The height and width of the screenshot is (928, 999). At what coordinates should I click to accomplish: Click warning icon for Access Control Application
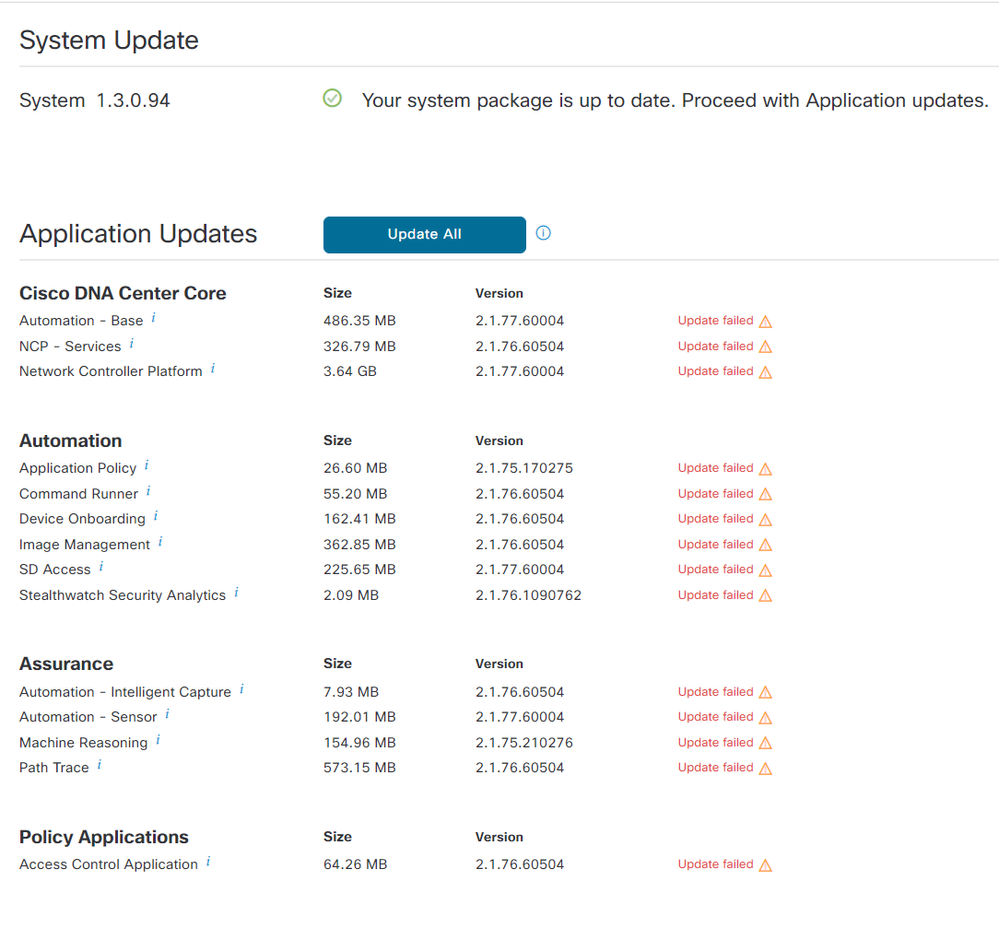766,865
